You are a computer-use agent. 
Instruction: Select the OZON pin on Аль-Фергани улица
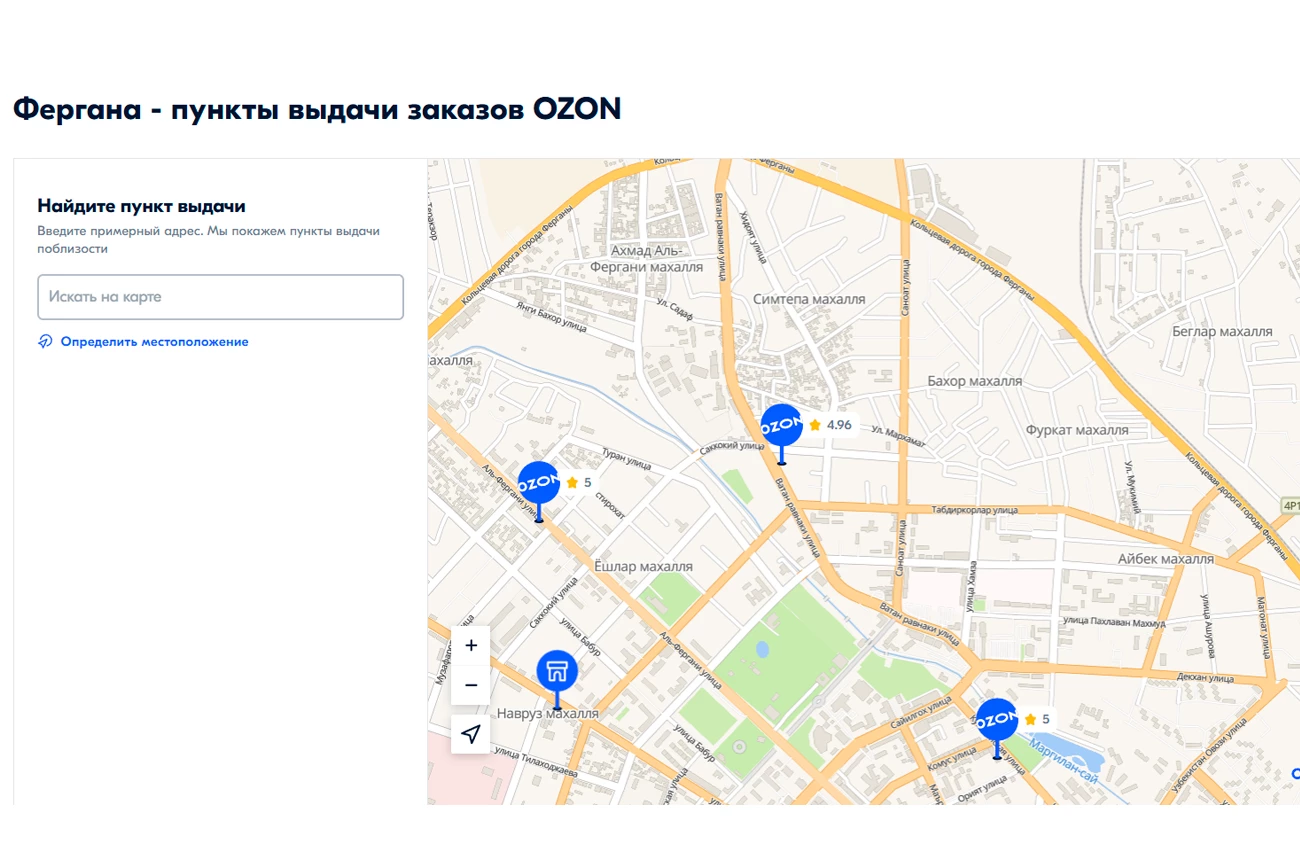click(538, 483)
